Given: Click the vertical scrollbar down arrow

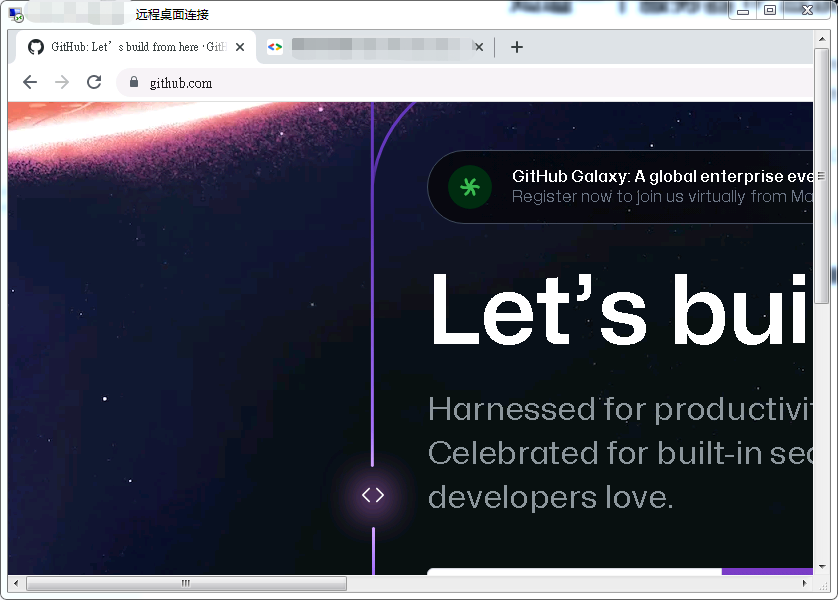Looking at the screenshot, I should click(x=821, y=567).
